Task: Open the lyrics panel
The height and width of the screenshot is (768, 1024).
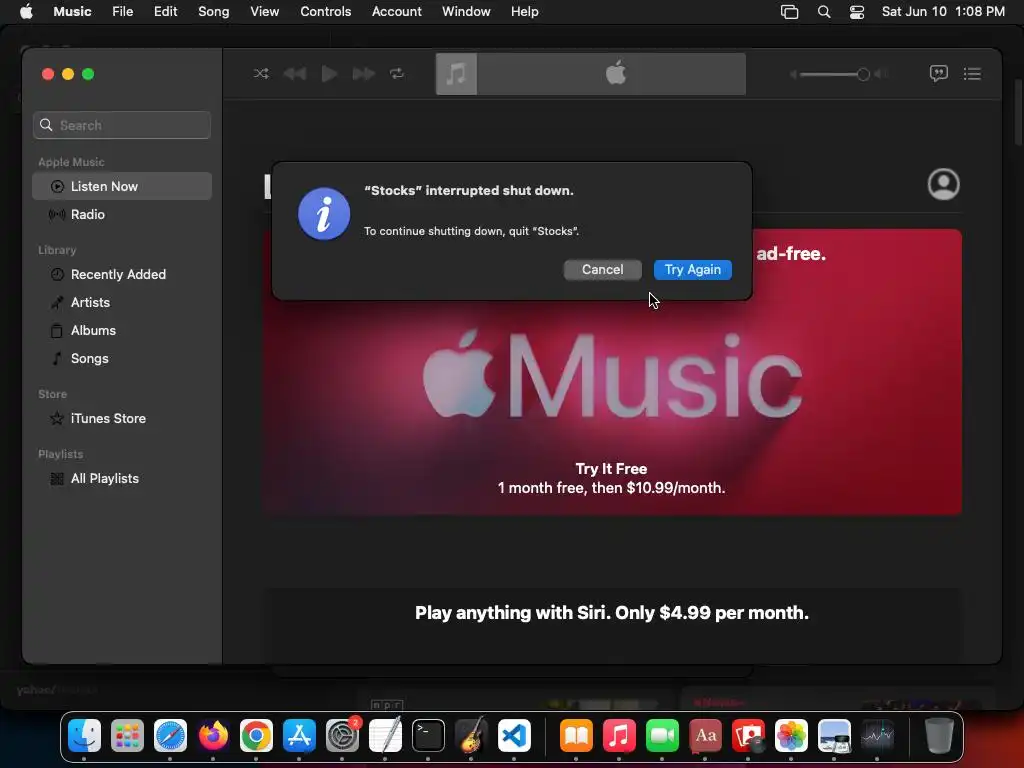Action: coord(938,73)
